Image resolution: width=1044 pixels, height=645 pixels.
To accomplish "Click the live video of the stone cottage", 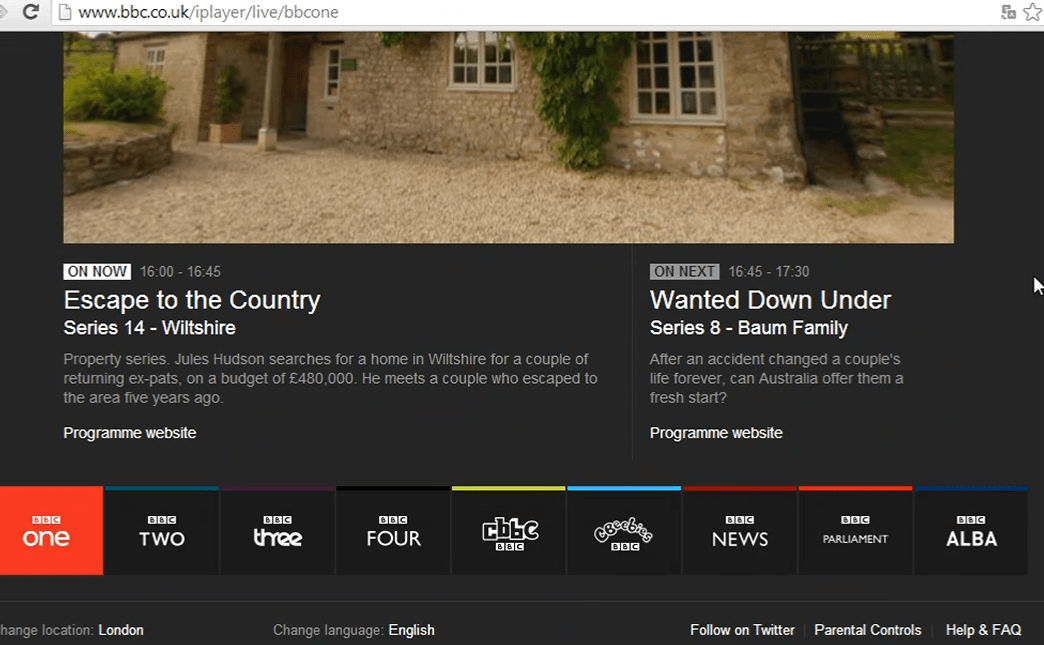I will coord(509,137).
